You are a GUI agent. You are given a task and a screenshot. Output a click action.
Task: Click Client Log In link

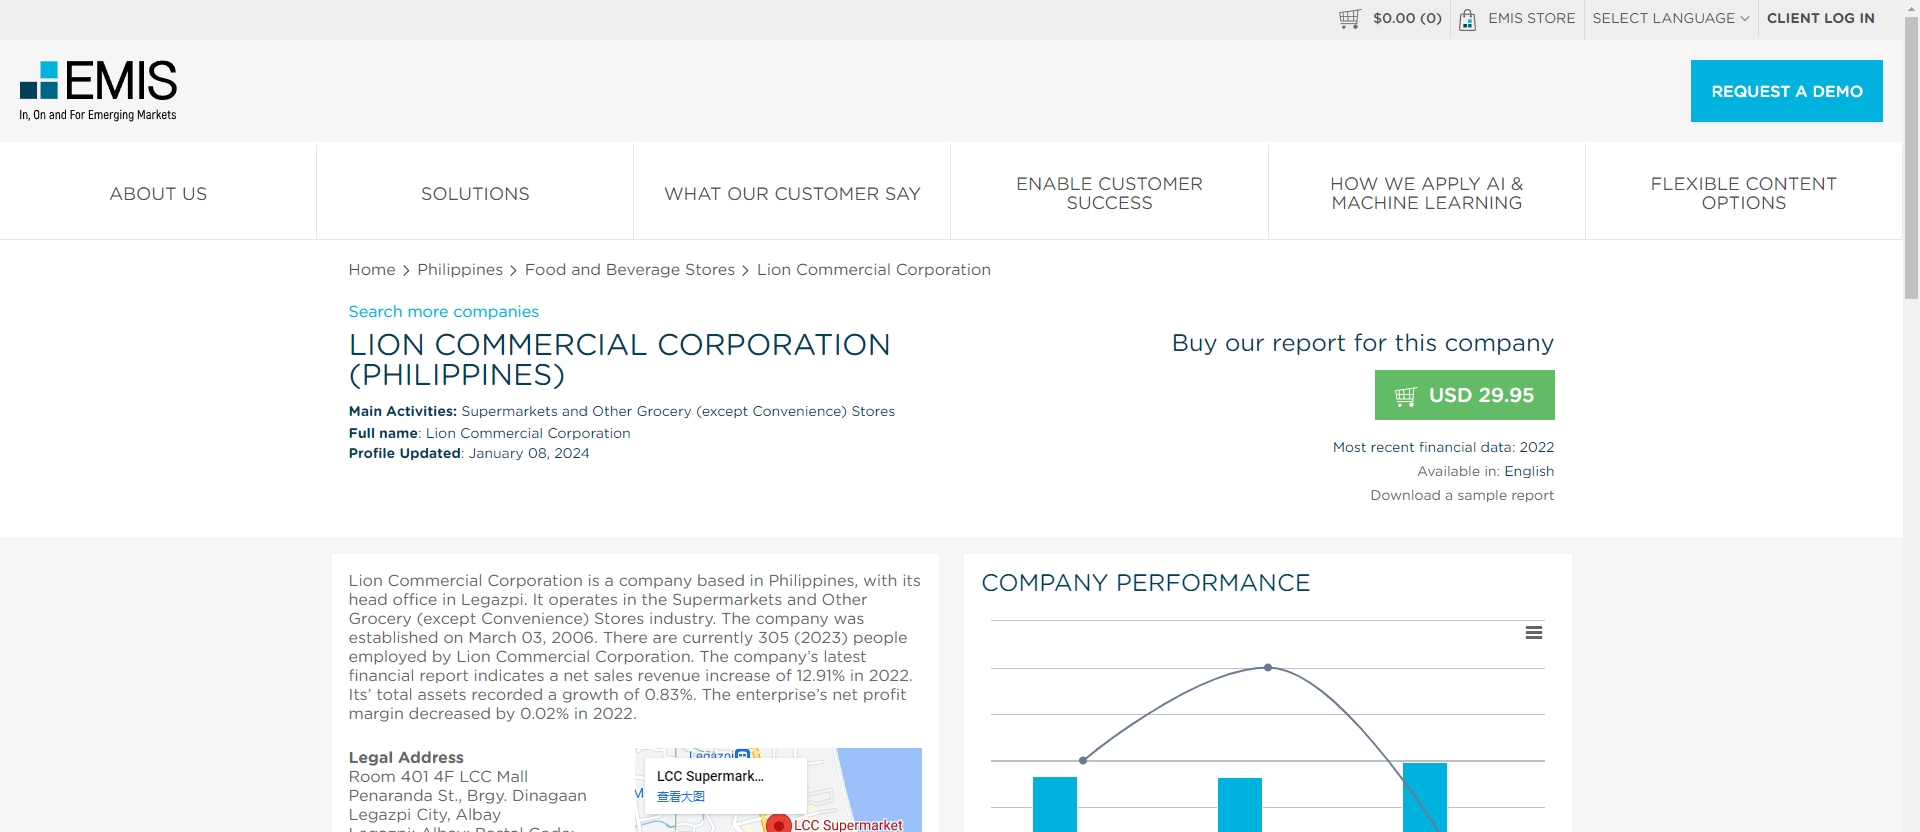pyautogui.click(x=1820, y=18)
